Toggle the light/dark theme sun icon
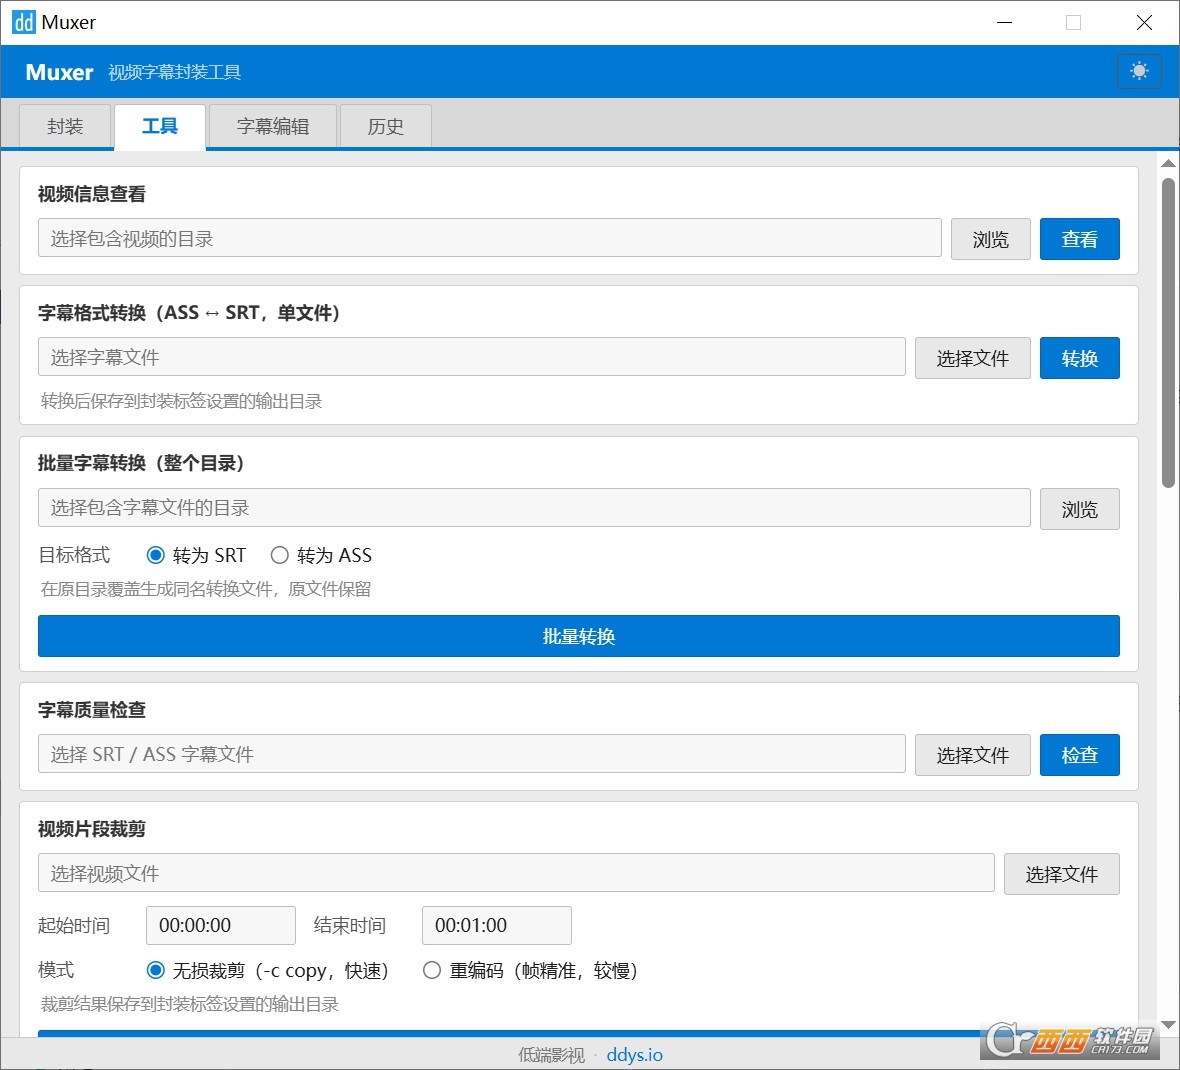 coord(1138,71)
